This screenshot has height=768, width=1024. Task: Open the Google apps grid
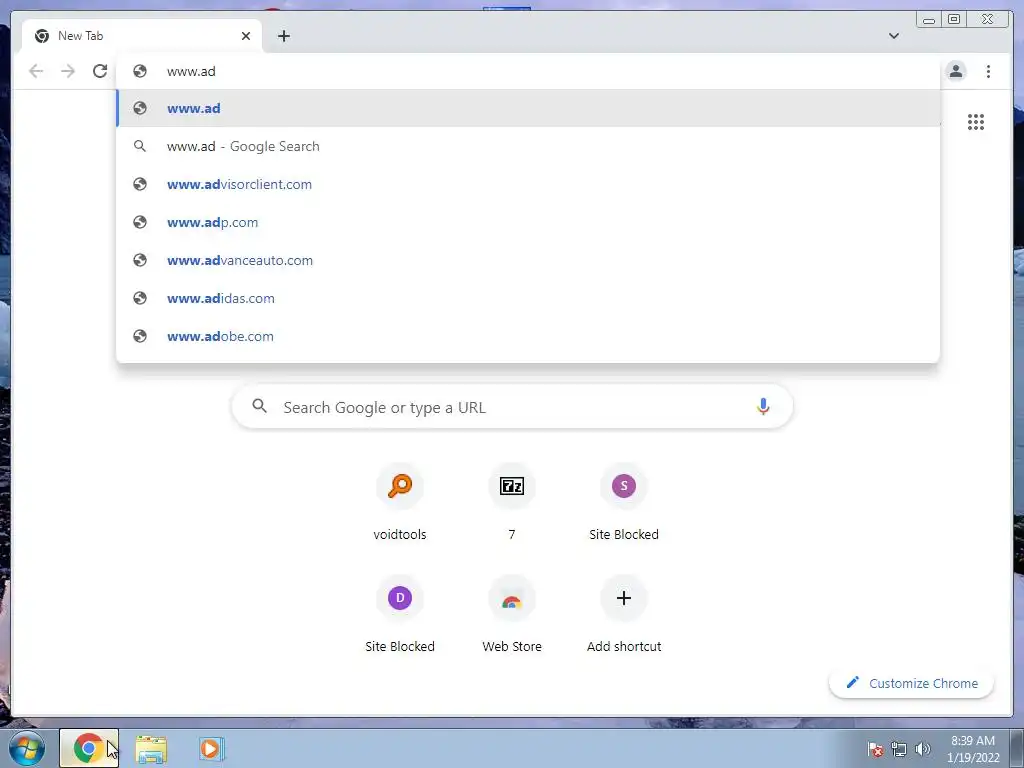(976, 122)
